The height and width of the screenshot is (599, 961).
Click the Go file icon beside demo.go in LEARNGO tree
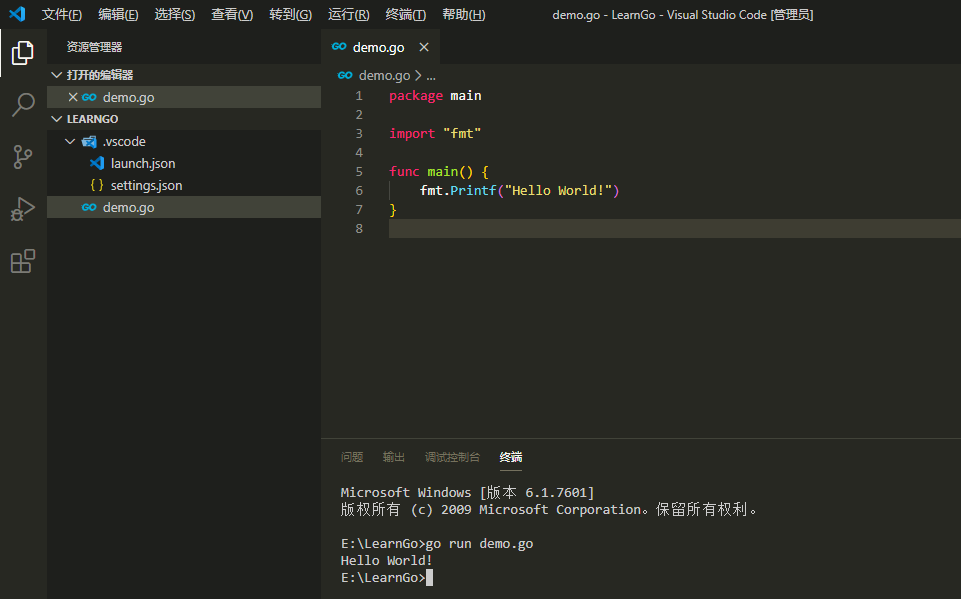[89, 207]
